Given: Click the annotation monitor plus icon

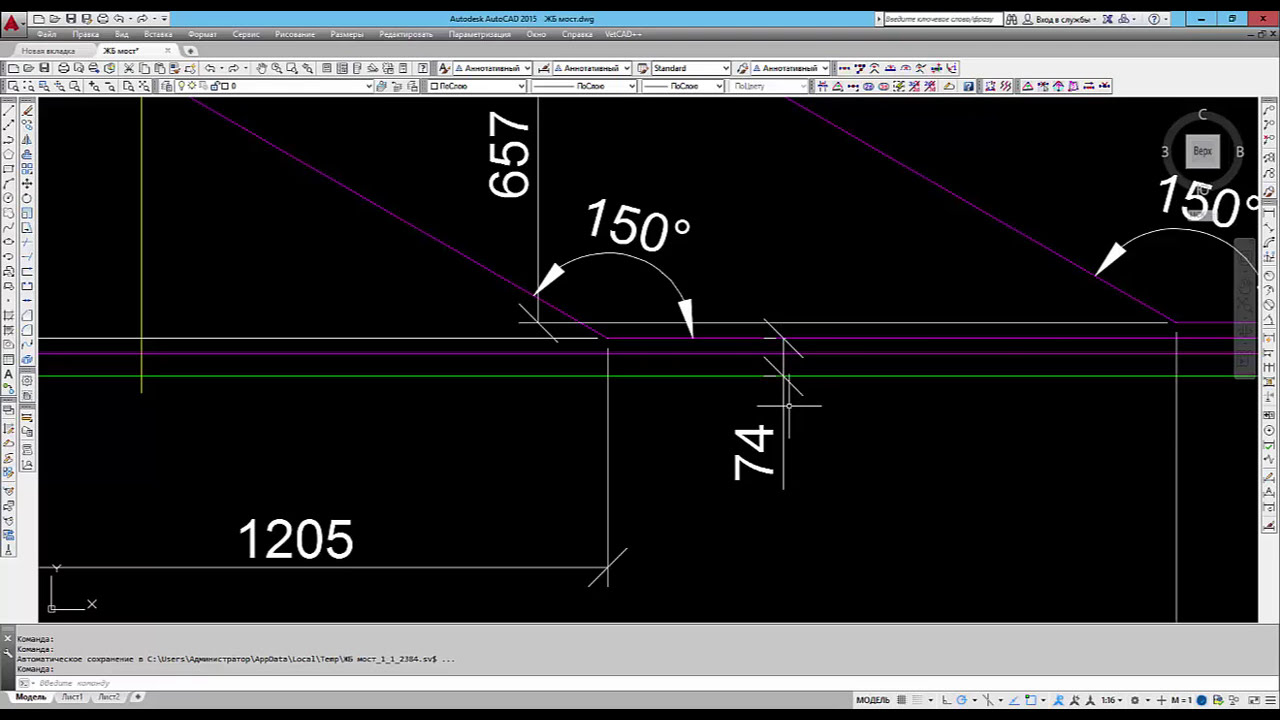Looking at the screenshot, I should (1161, 700).
